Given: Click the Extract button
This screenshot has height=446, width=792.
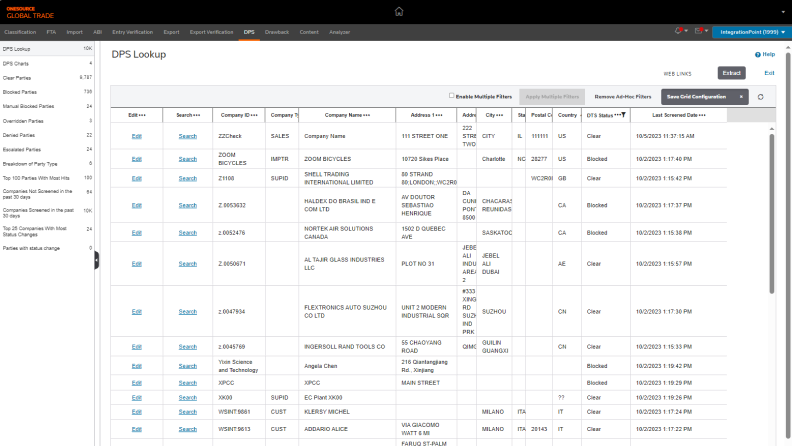Looking at the screenshot, I should click(x=731, y=73).
